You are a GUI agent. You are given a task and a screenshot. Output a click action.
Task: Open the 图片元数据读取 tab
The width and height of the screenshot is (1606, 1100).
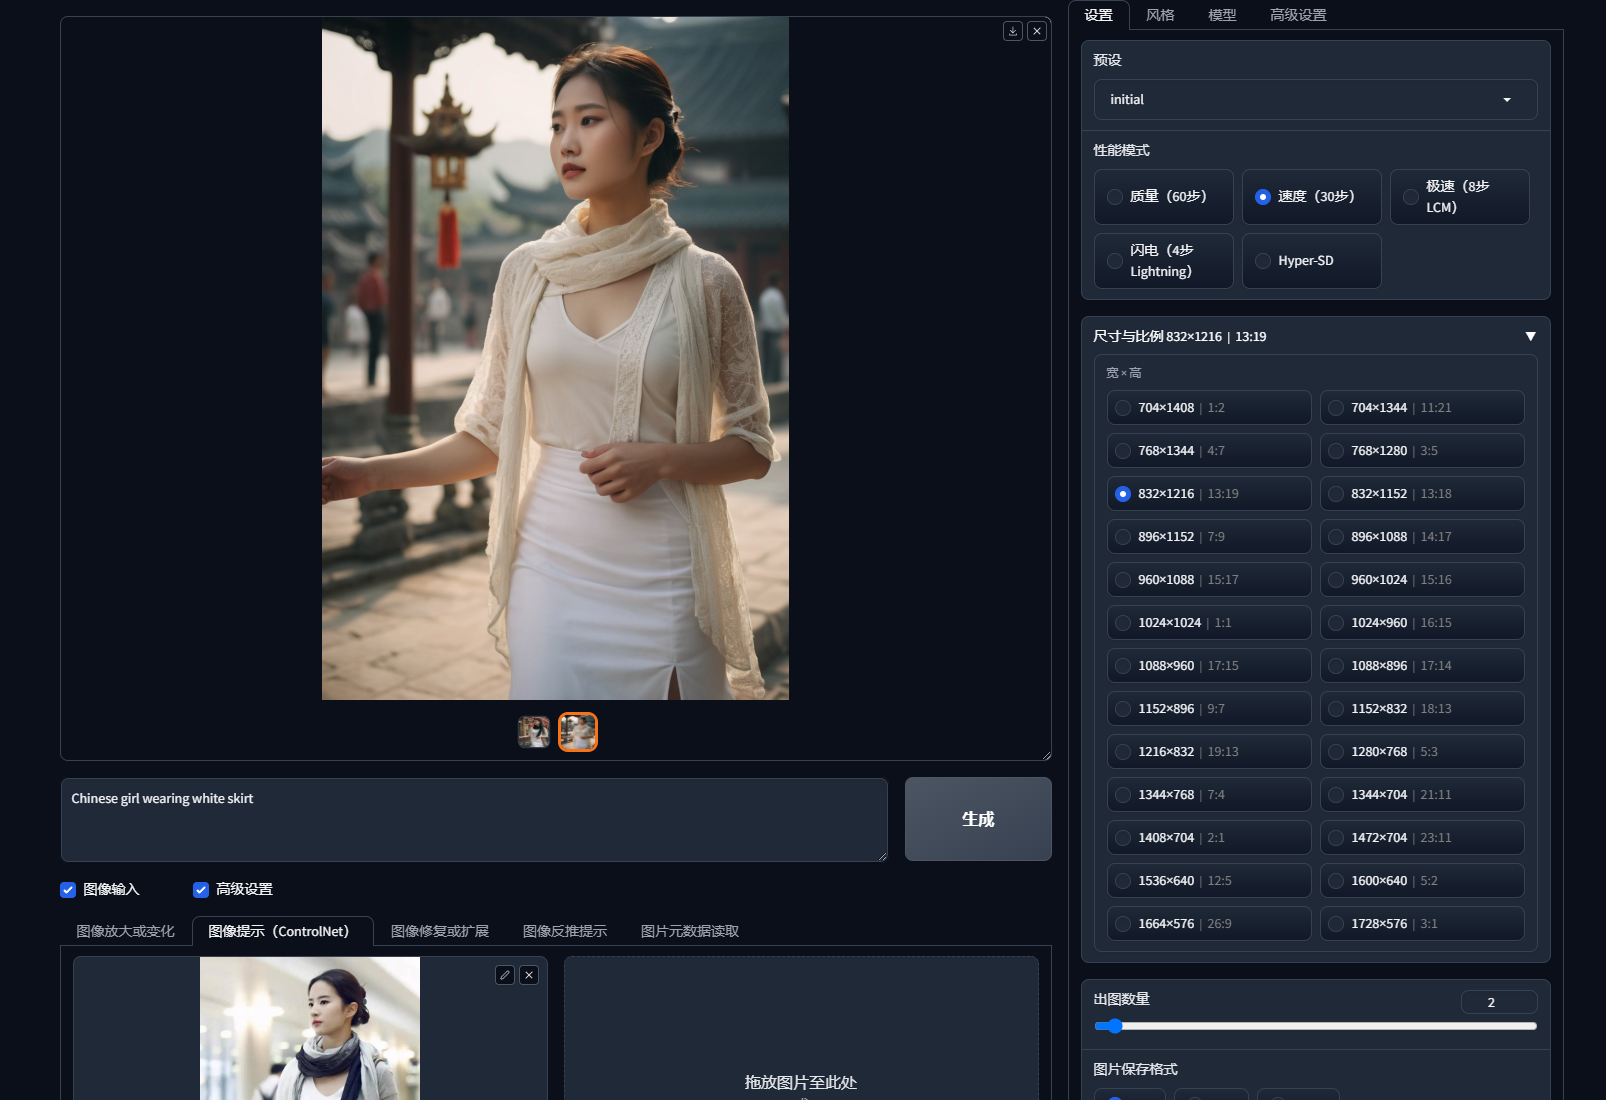tap(690, 931)
